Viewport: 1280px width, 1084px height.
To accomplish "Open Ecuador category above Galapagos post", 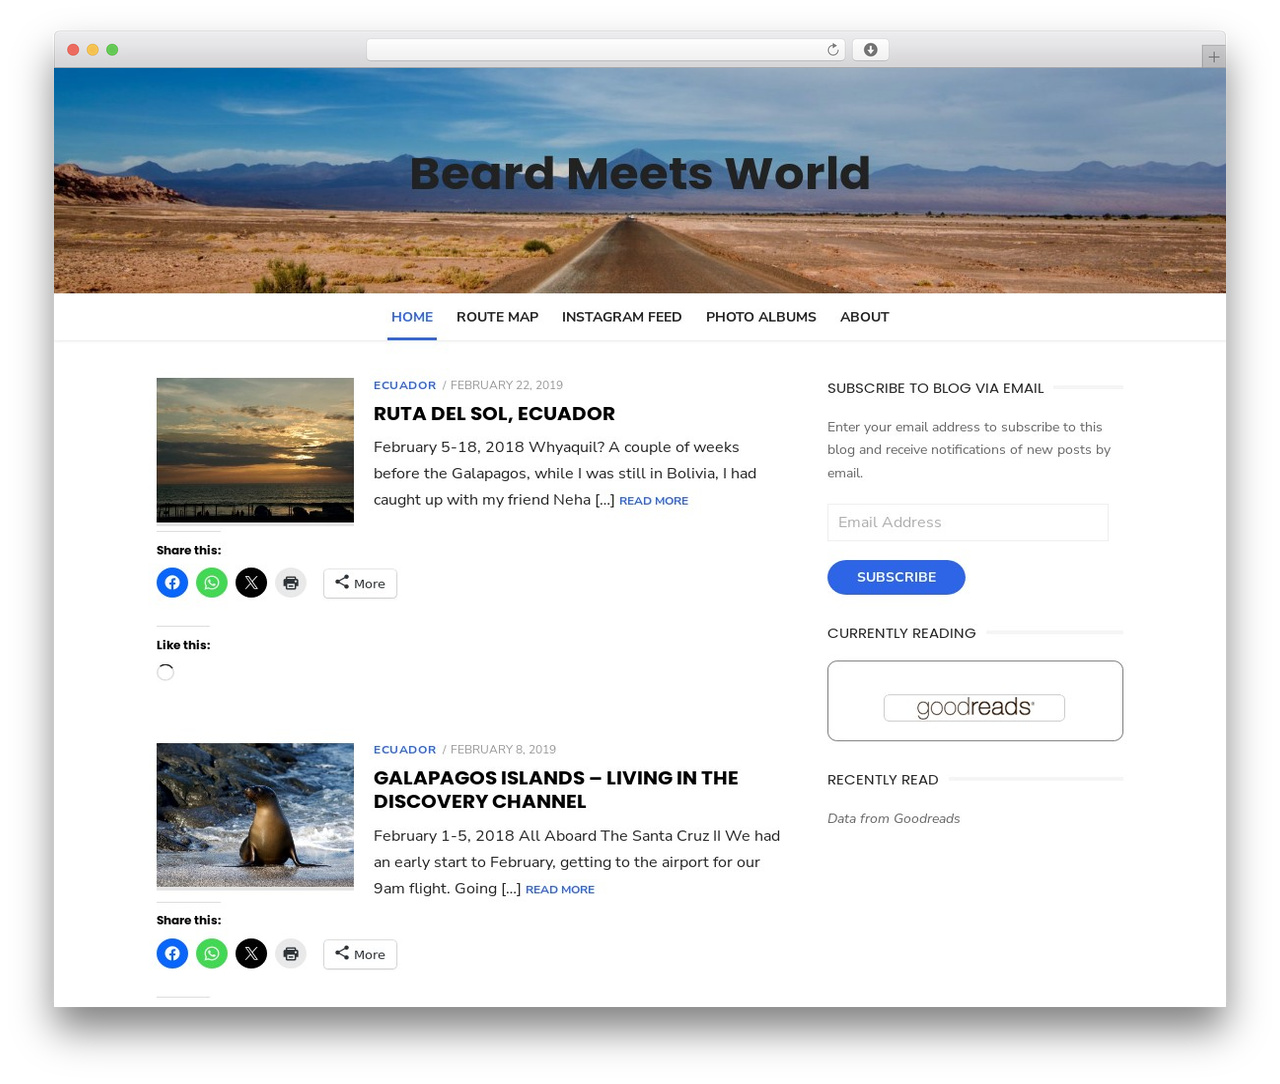I will 404,749.
